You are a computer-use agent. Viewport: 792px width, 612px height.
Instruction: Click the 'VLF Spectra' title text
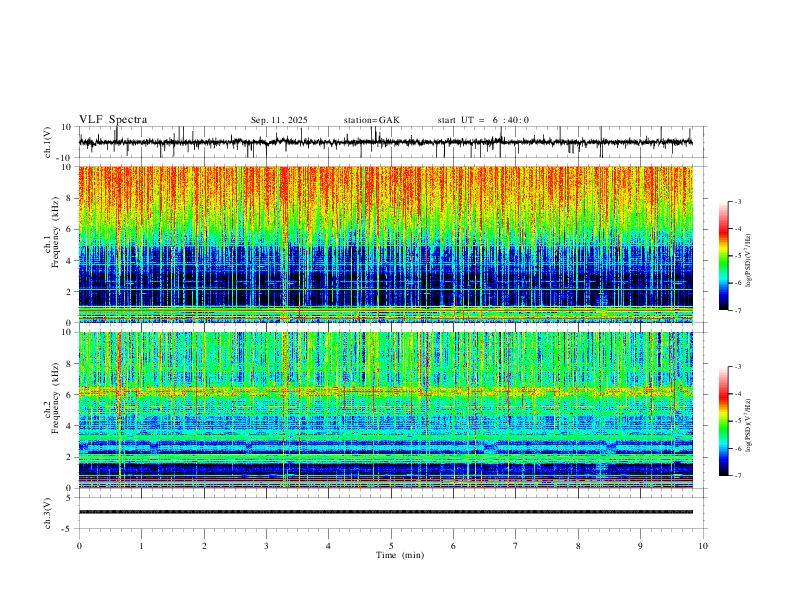pyautogui.click(x=113, y=120)
